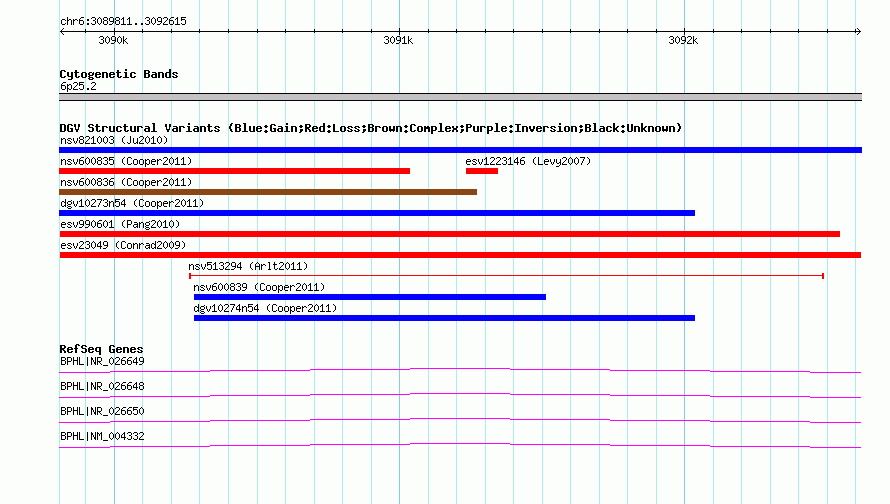890x504 pixels.
Task: Open variant label esv1223146 (Levy2007)
Action: click(x=528, y=161)
